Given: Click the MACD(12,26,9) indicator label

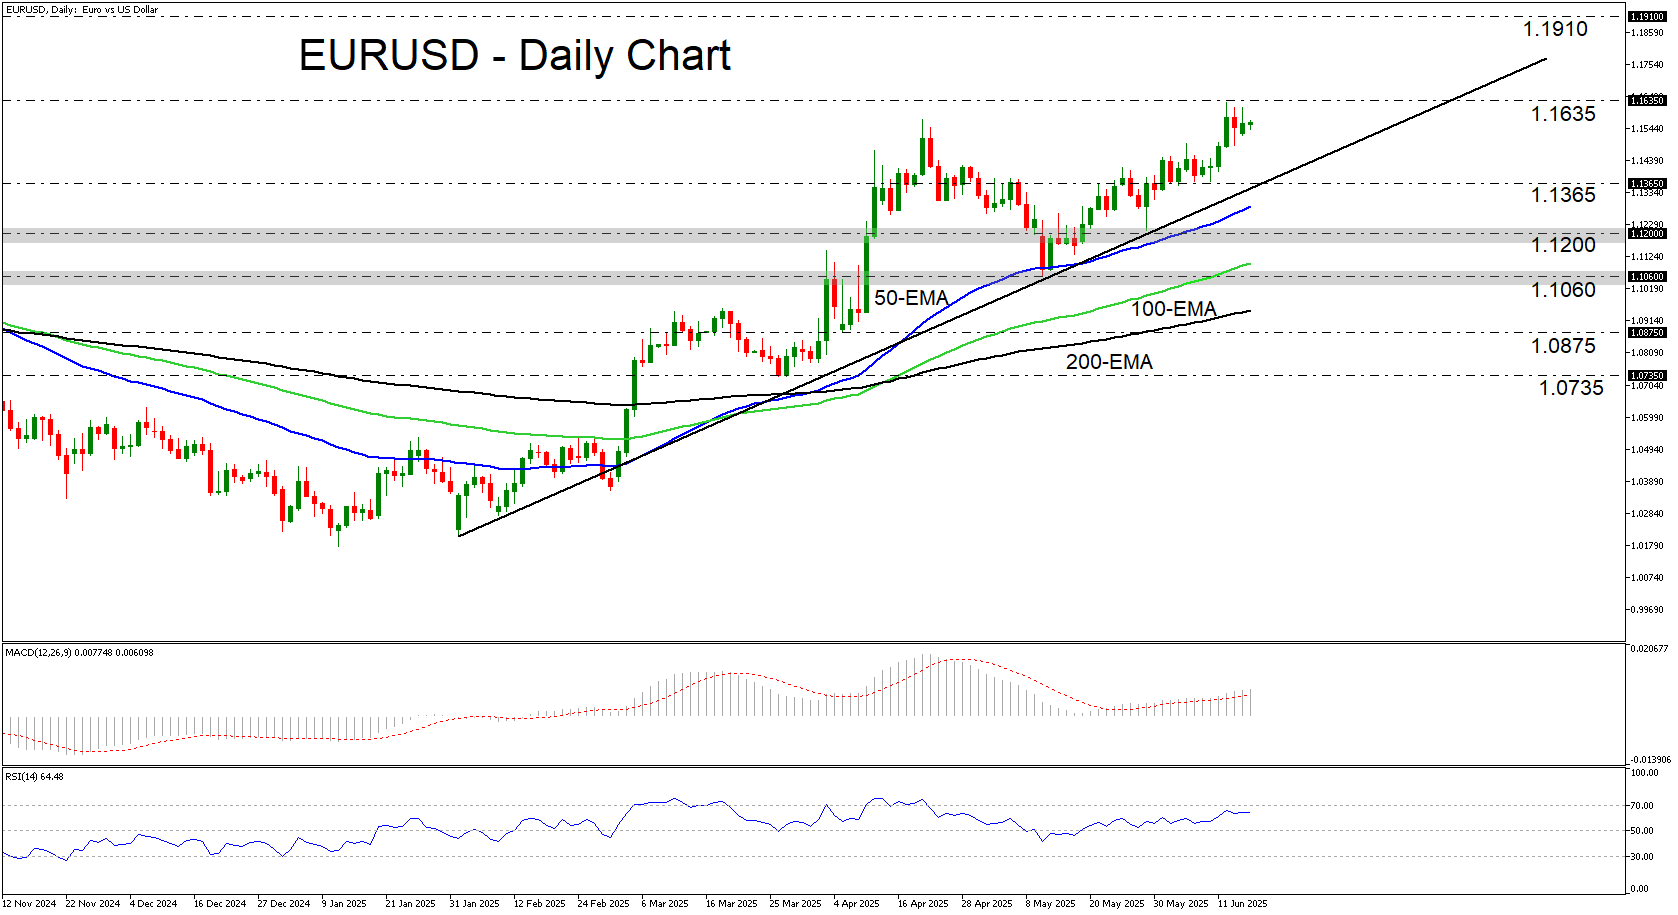Looking at the screenshot, I should pyautogui.click(x=79, y=652).
